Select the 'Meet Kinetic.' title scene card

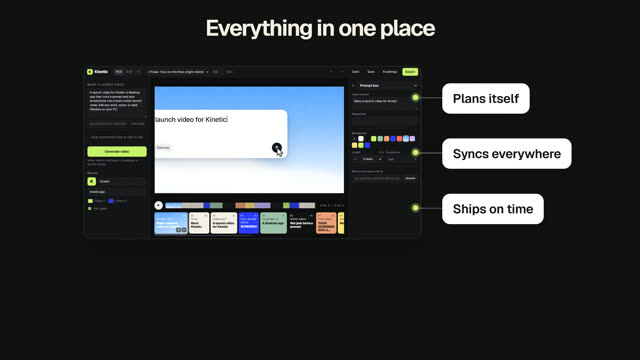click(x=199, y=223)
